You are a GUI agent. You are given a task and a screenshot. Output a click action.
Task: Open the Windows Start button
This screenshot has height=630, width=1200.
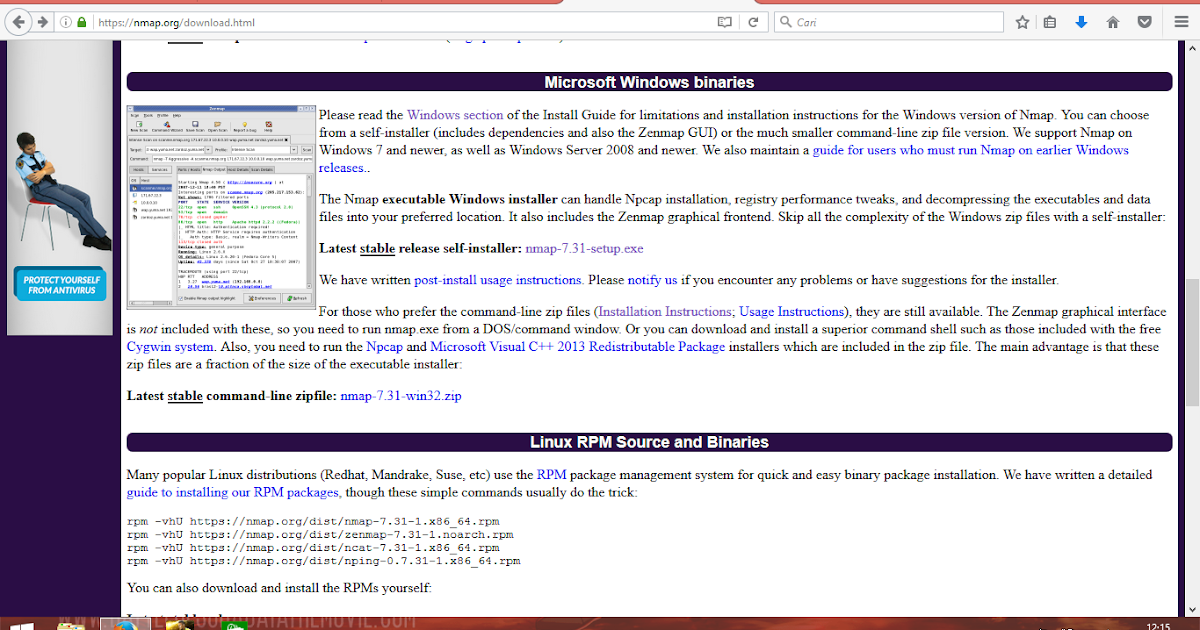point(21,626)
